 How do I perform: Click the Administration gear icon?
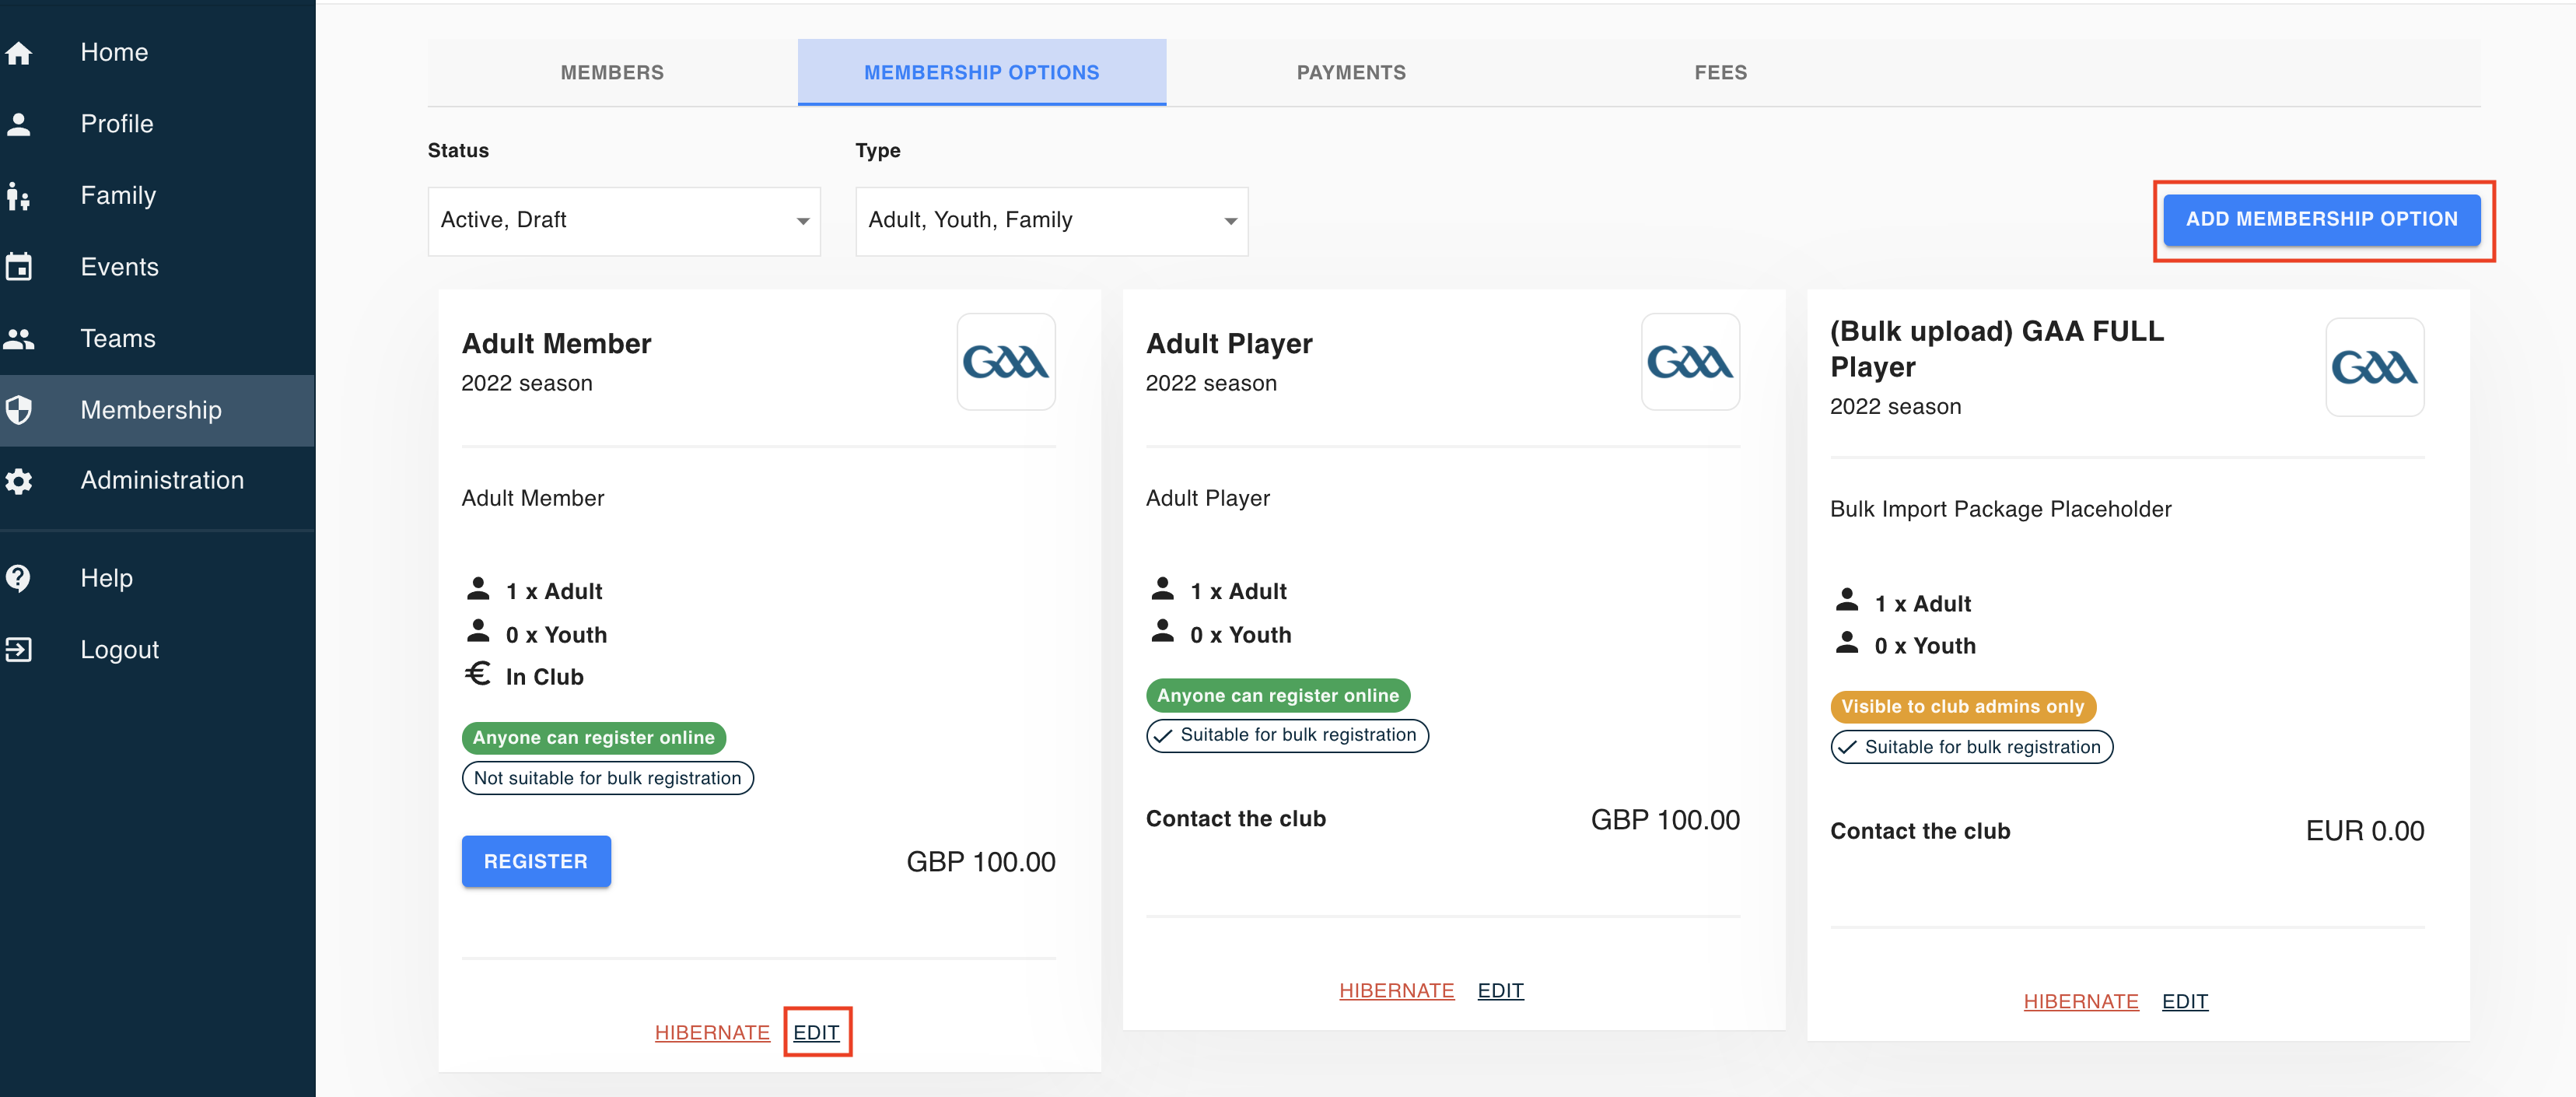click(x=18, y=481)
